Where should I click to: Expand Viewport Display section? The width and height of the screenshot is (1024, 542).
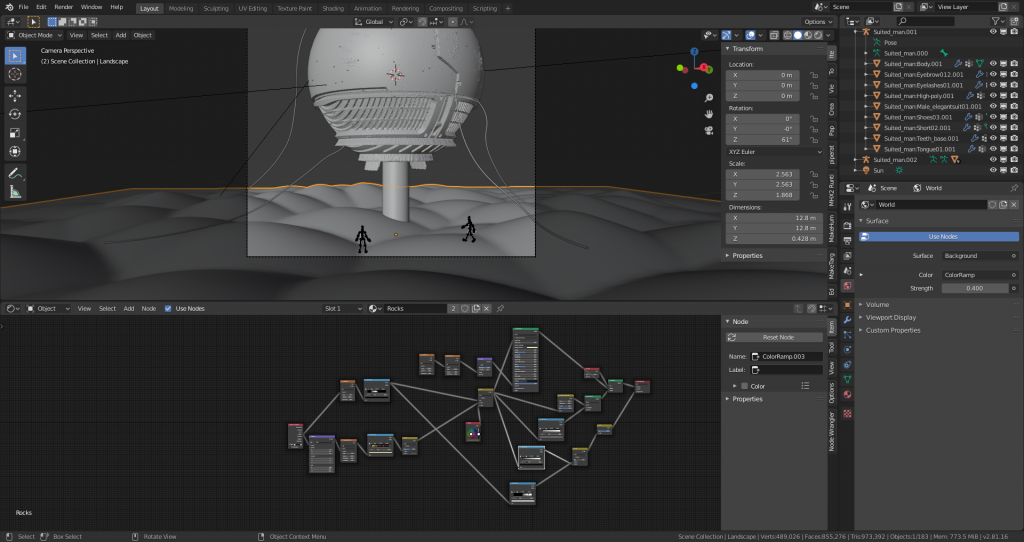(x=890, y=317)
